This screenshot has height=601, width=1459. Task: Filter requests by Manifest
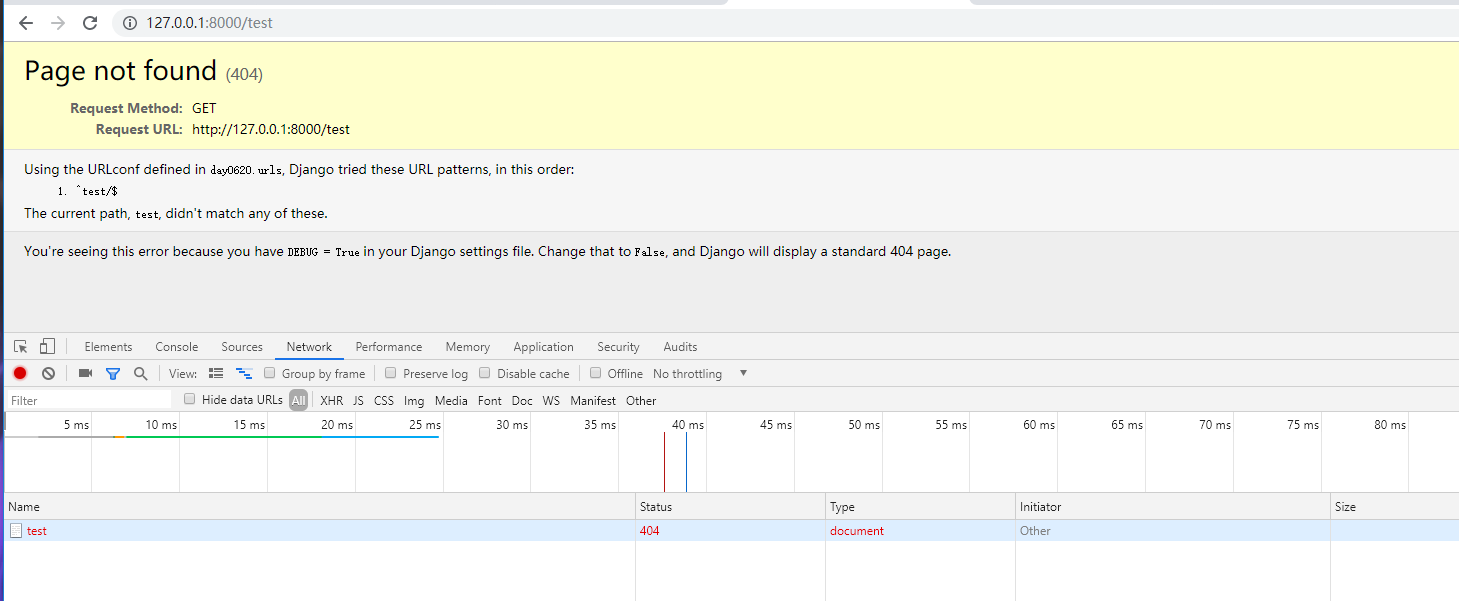point(593,400)
